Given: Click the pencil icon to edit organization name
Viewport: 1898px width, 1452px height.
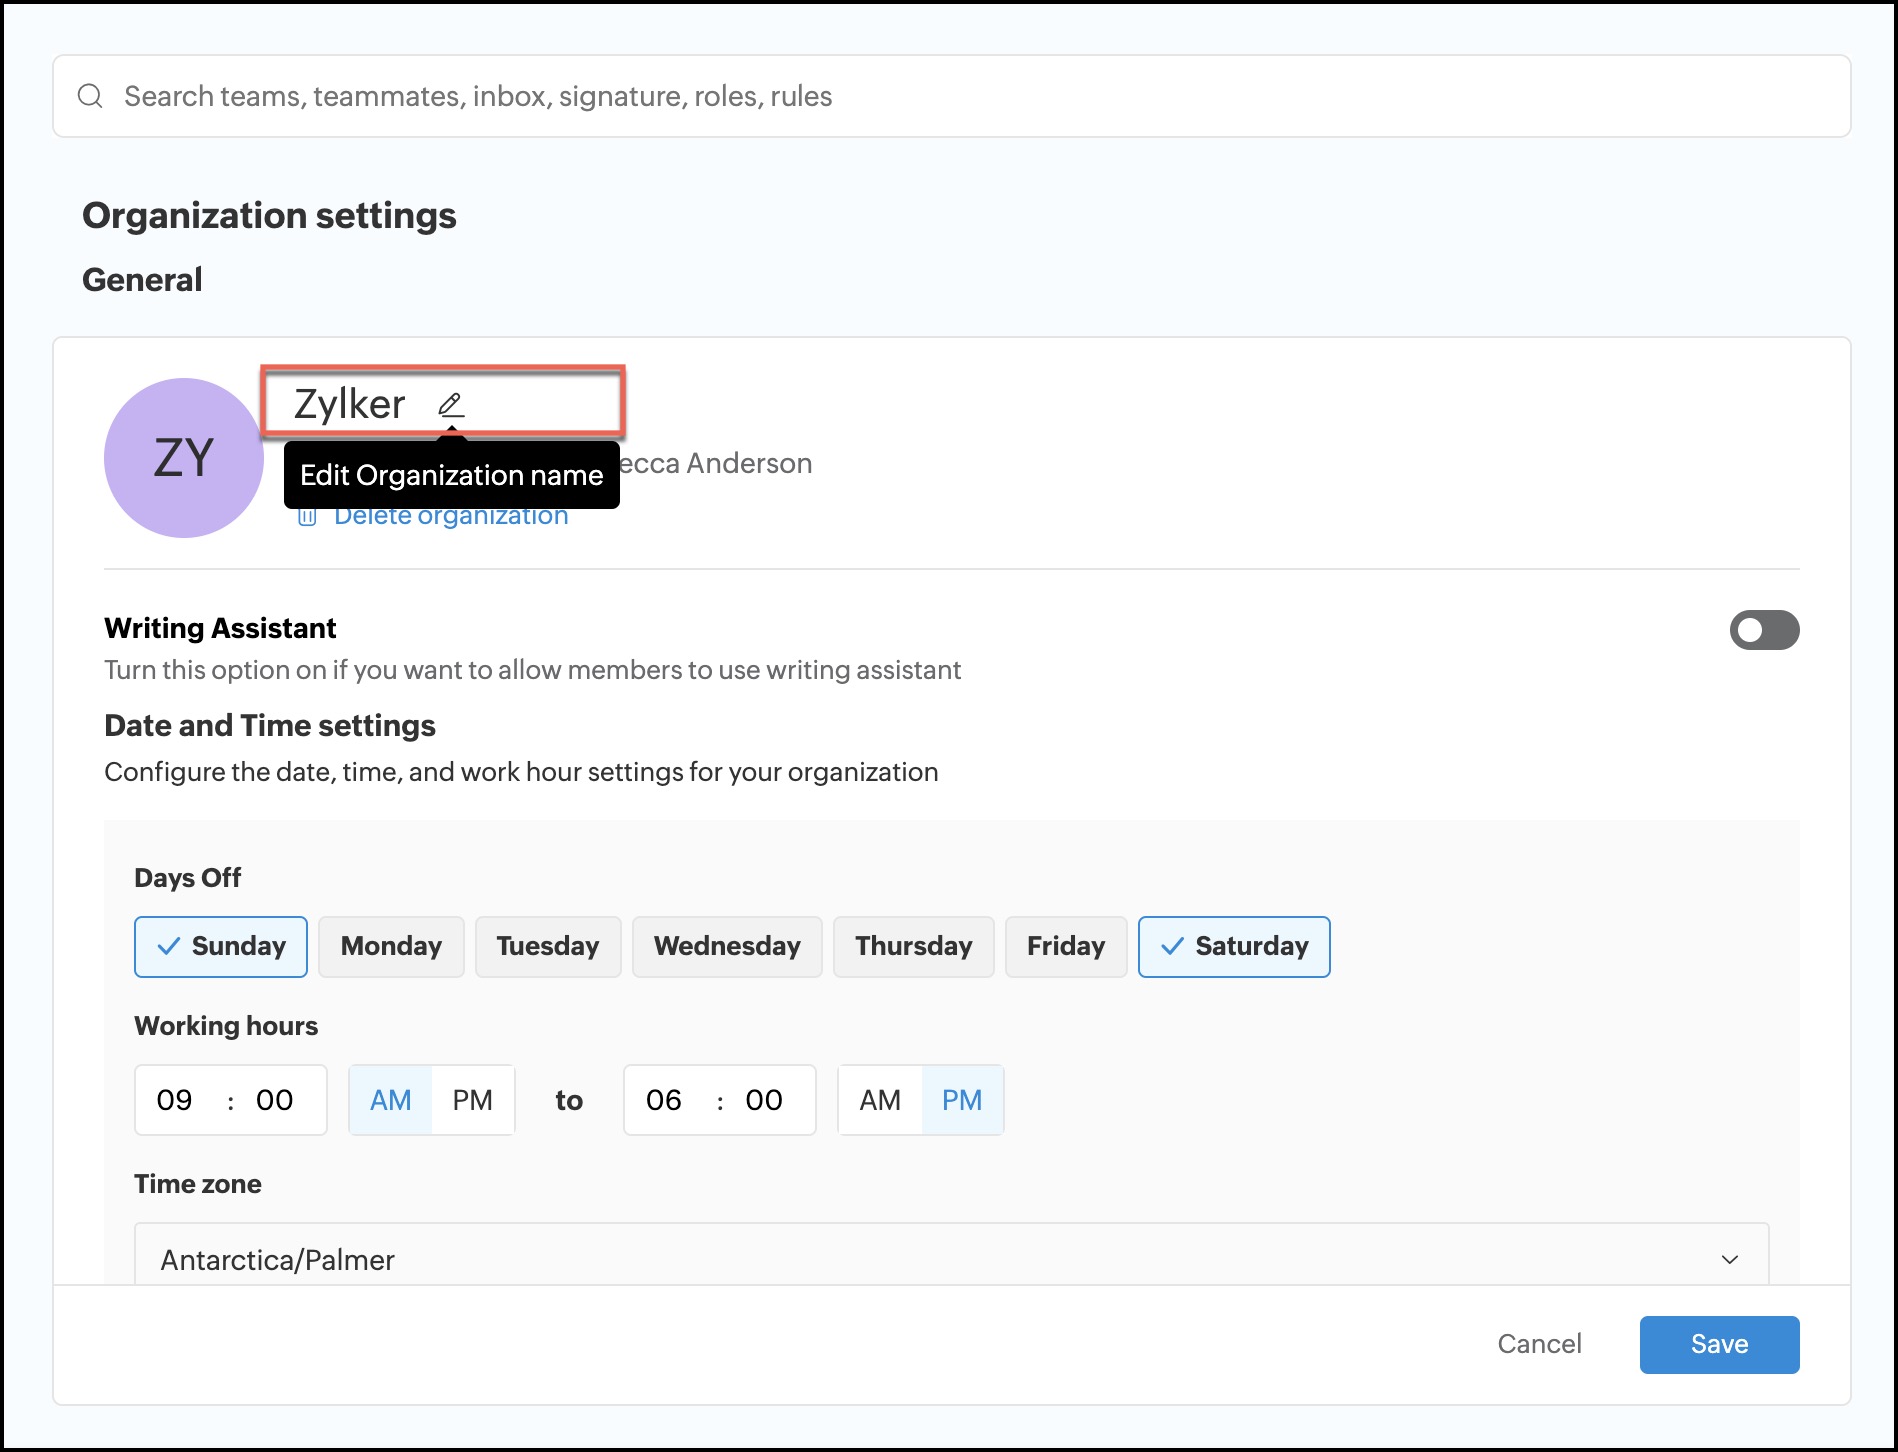Looking at the screenshot, I should click(x=451, y=405).
